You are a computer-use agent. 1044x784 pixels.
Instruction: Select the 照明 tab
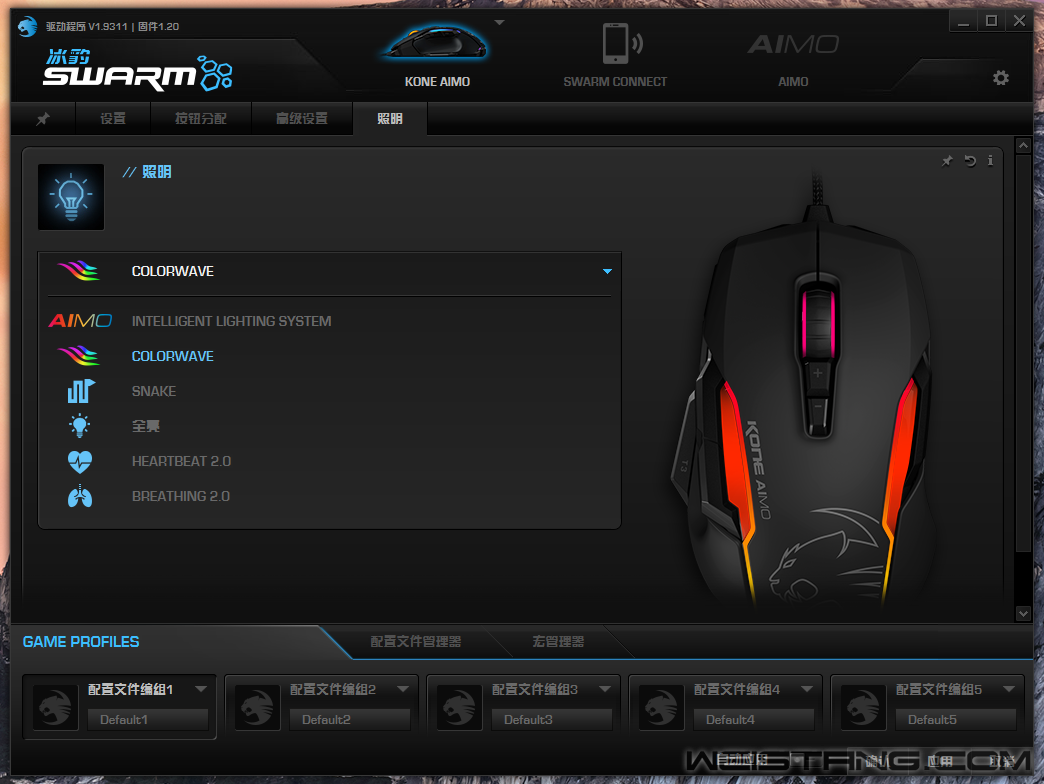click(x=390, y=119)
